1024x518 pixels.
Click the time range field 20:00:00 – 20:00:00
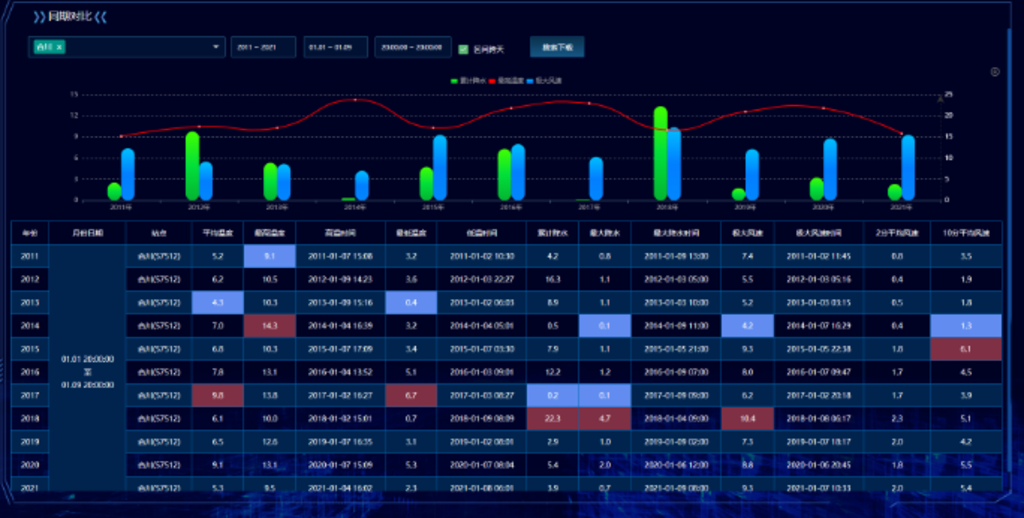click(413, 47)
